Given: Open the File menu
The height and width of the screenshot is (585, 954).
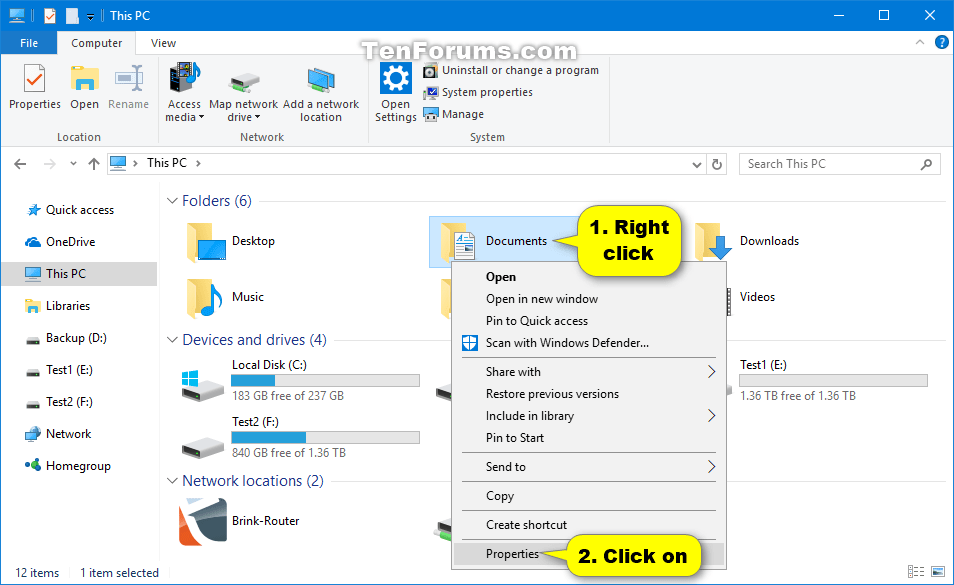Looking at the screenshot, I should coord(29,42).
